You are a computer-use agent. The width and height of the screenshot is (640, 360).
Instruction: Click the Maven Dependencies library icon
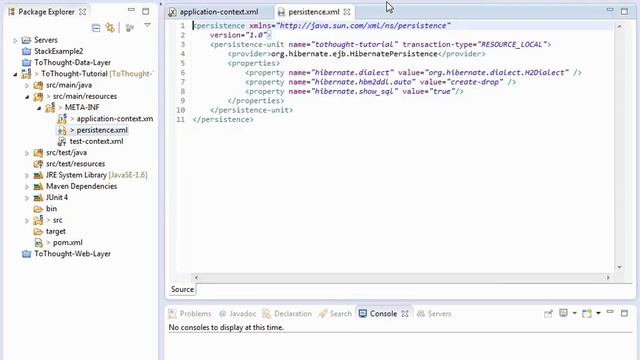[38, 187]
